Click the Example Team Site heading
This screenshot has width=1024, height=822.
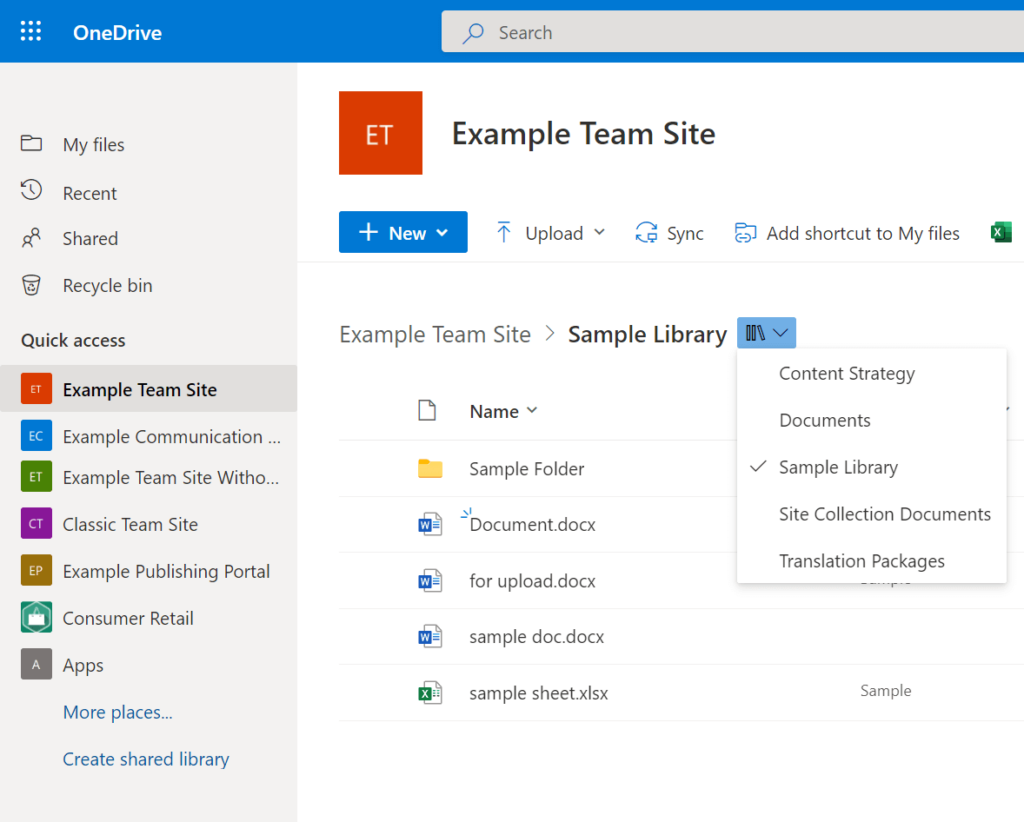584,134
